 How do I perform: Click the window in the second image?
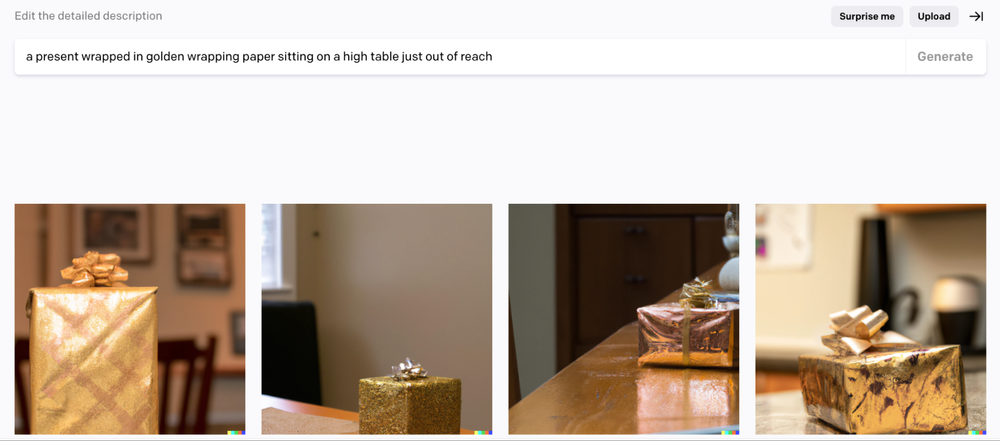272,246
